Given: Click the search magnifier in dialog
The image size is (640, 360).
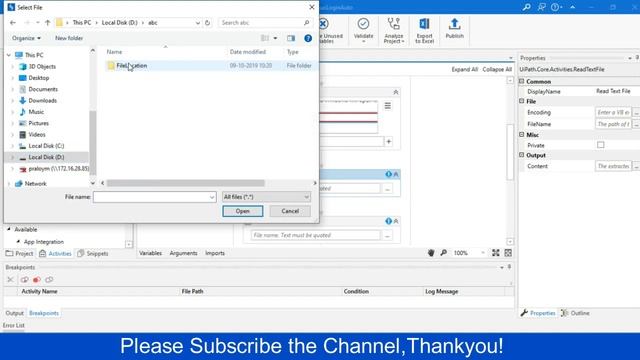Looking at the screenshot, I should [307, 23].
